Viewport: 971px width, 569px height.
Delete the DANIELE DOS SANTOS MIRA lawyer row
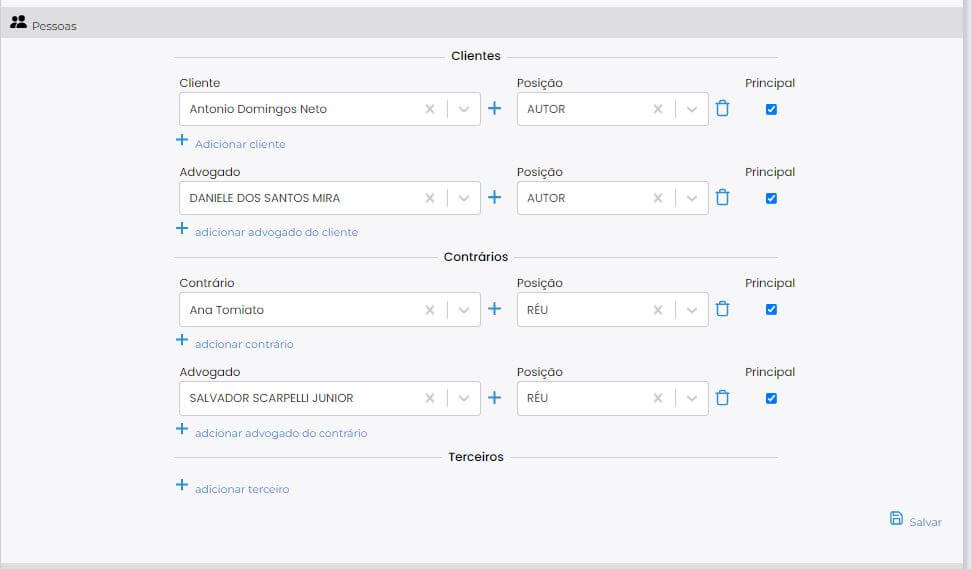[722, 198]
